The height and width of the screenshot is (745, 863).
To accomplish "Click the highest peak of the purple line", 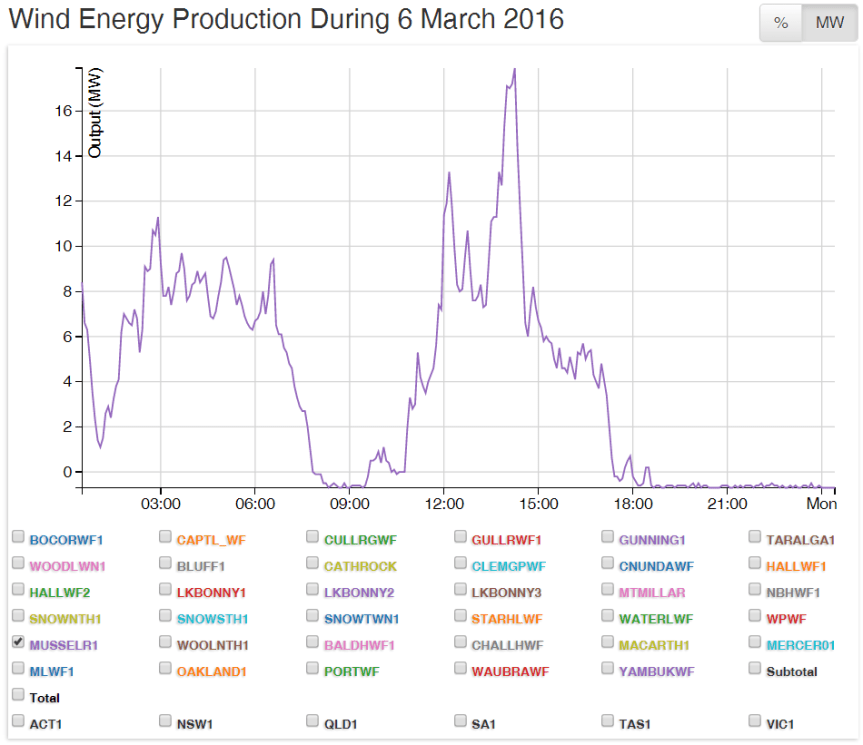I will pos(514,70).
